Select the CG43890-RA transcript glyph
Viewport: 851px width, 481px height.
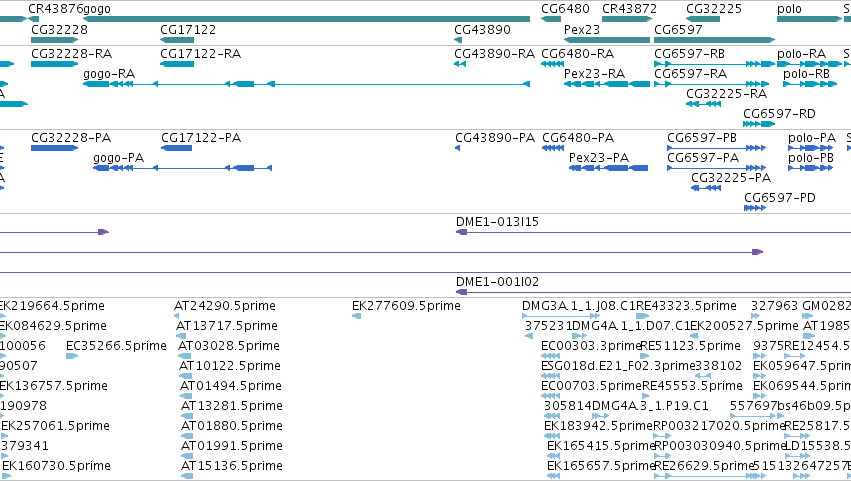click(460, 64)
